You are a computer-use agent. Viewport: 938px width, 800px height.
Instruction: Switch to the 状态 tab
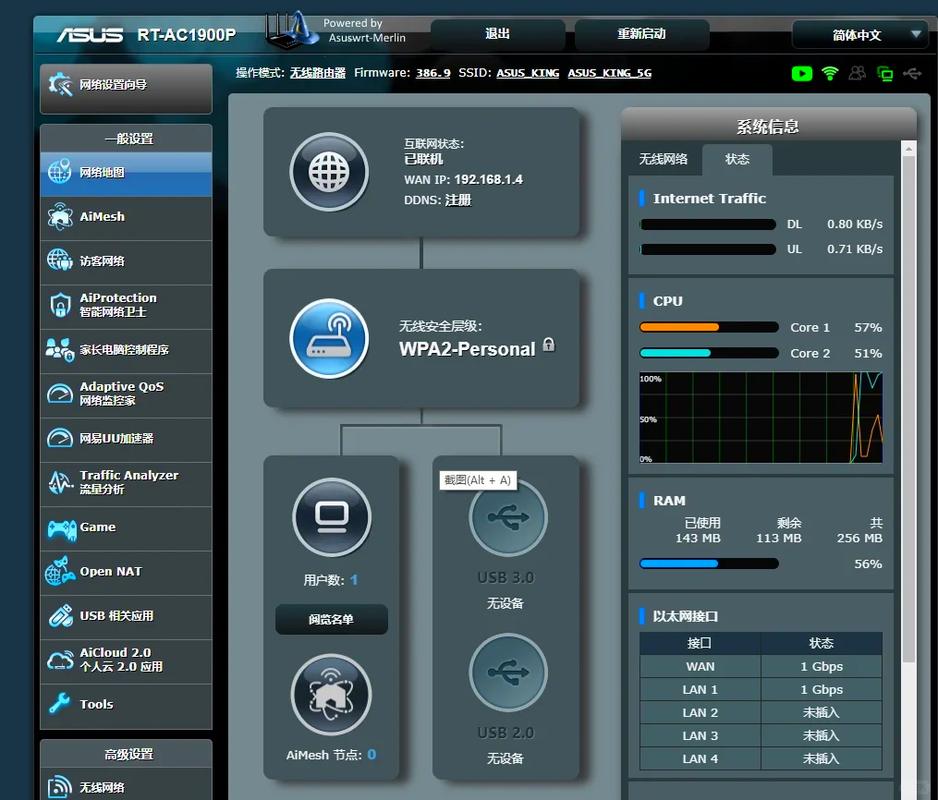(x=737, y=159)
